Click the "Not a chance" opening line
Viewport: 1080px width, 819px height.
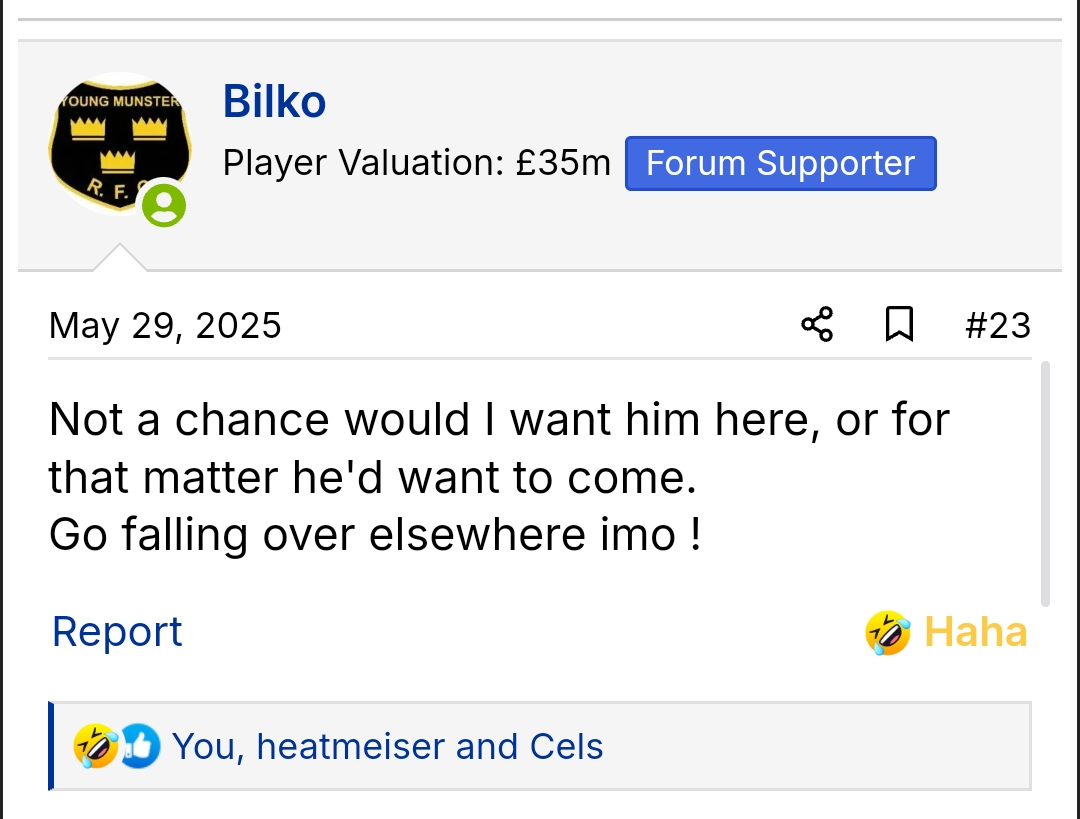click(x=498, y=420)
